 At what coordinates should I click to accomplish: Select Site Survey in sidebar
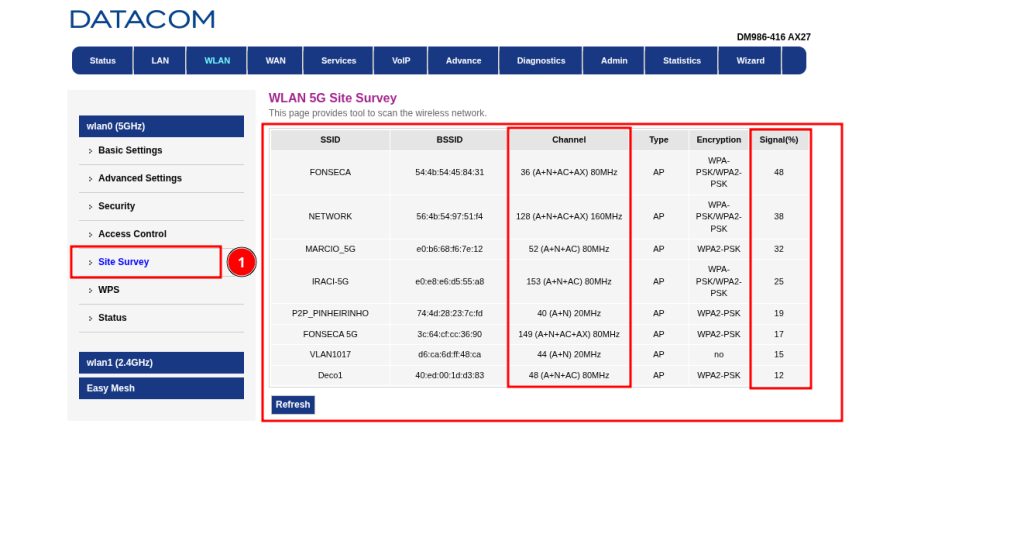123,262
